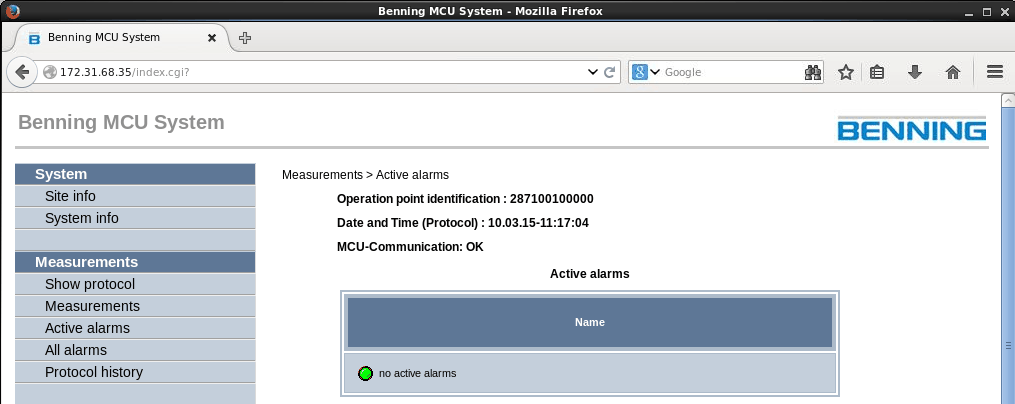
Task: Expand the URL history dropdown arrow
Action: pyautogui.click(x=591, y=72)
